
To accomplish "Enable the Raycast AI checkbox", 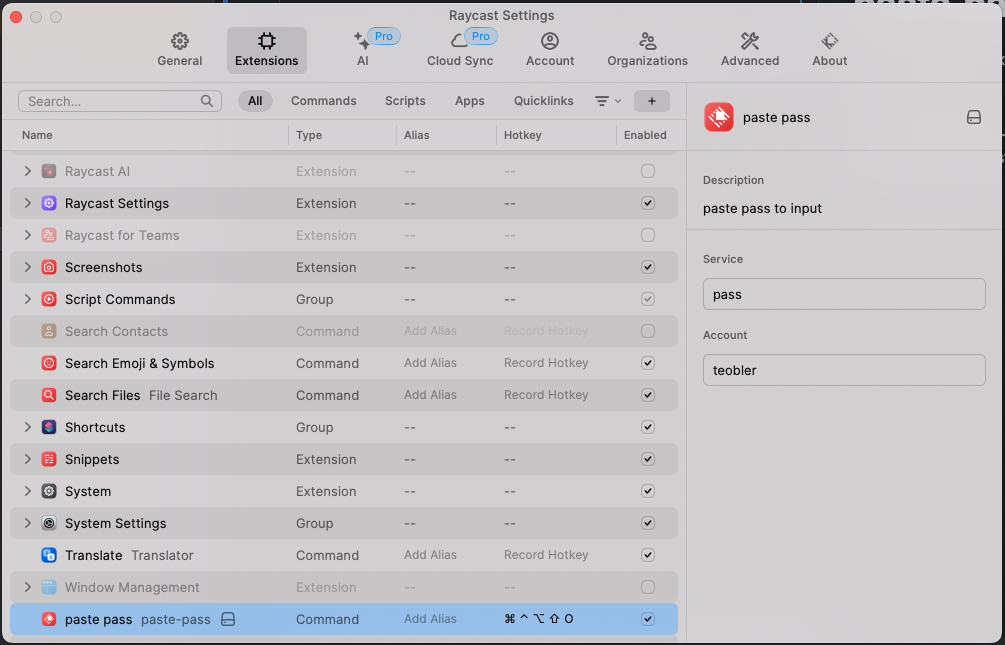I will click(648, 171).
